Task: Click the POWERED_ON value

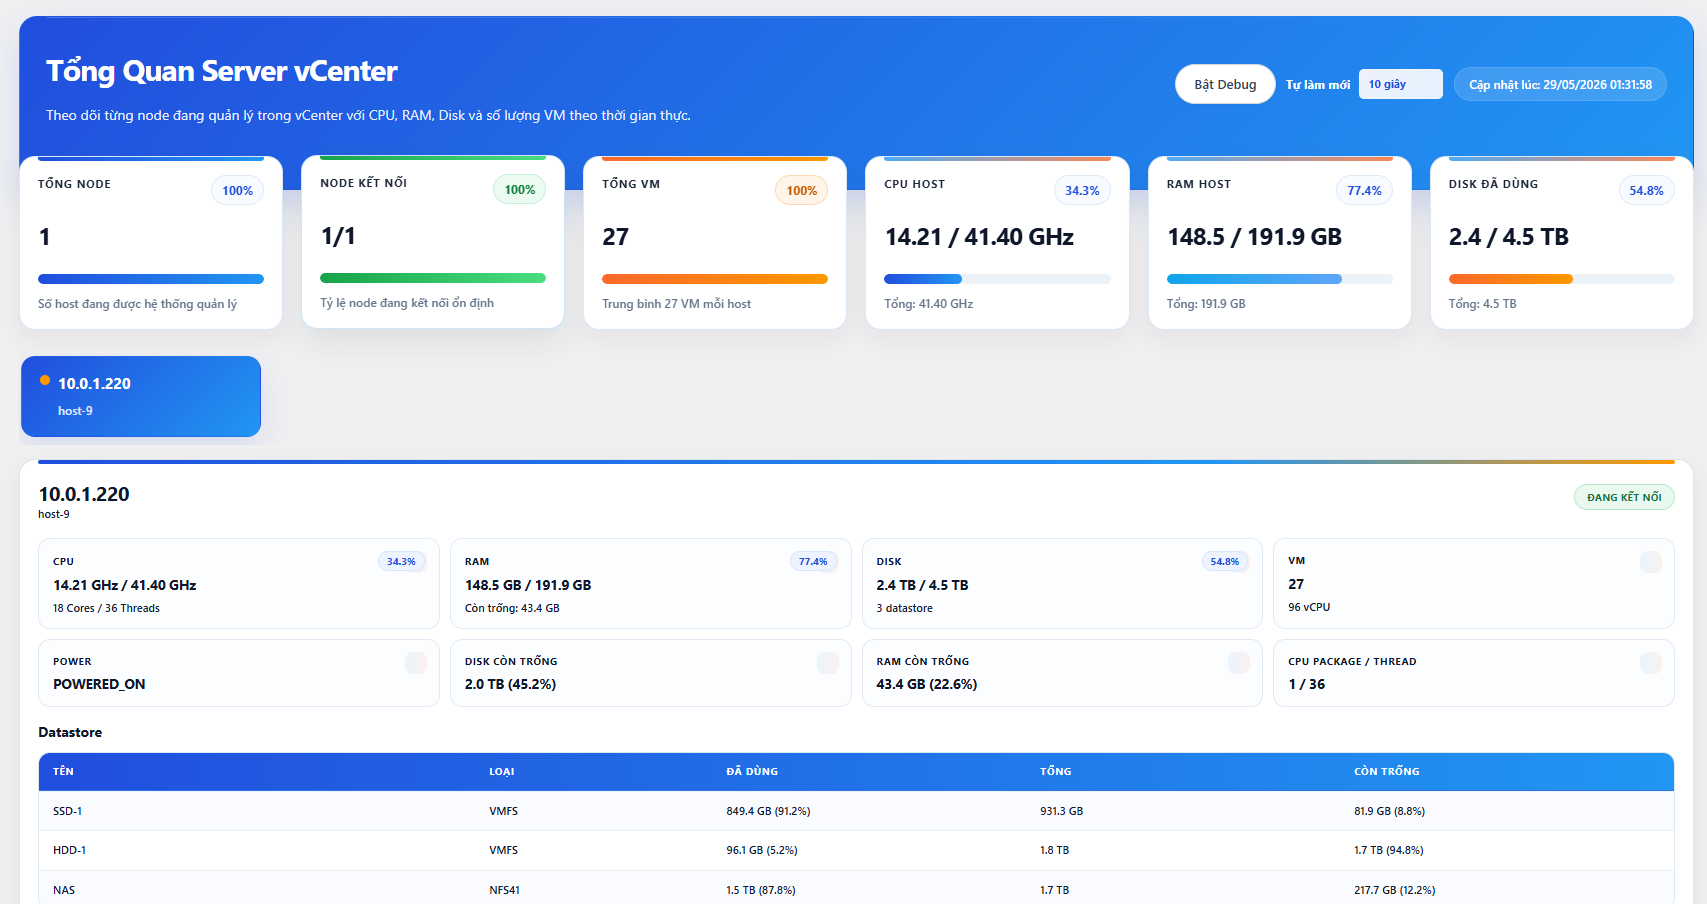Action: [x=99, y=684]
